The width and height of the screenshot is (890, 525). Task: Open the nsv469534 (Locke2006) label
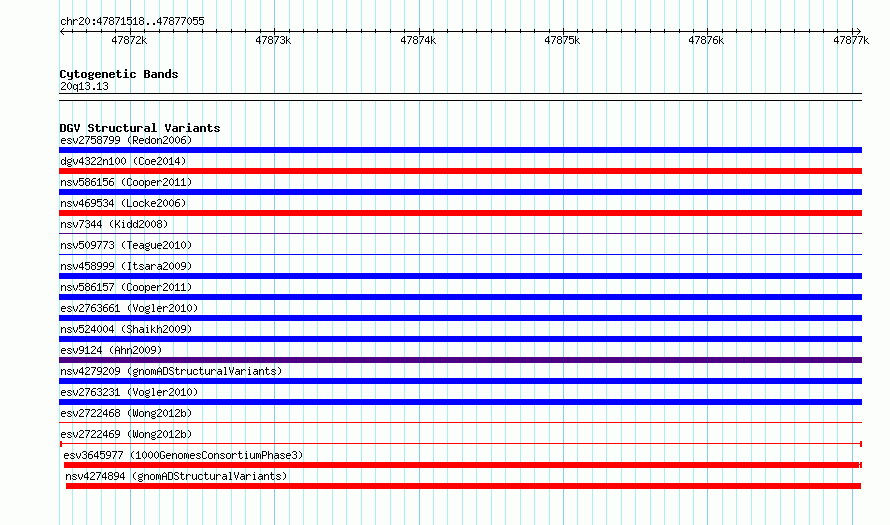coord(123,203)
